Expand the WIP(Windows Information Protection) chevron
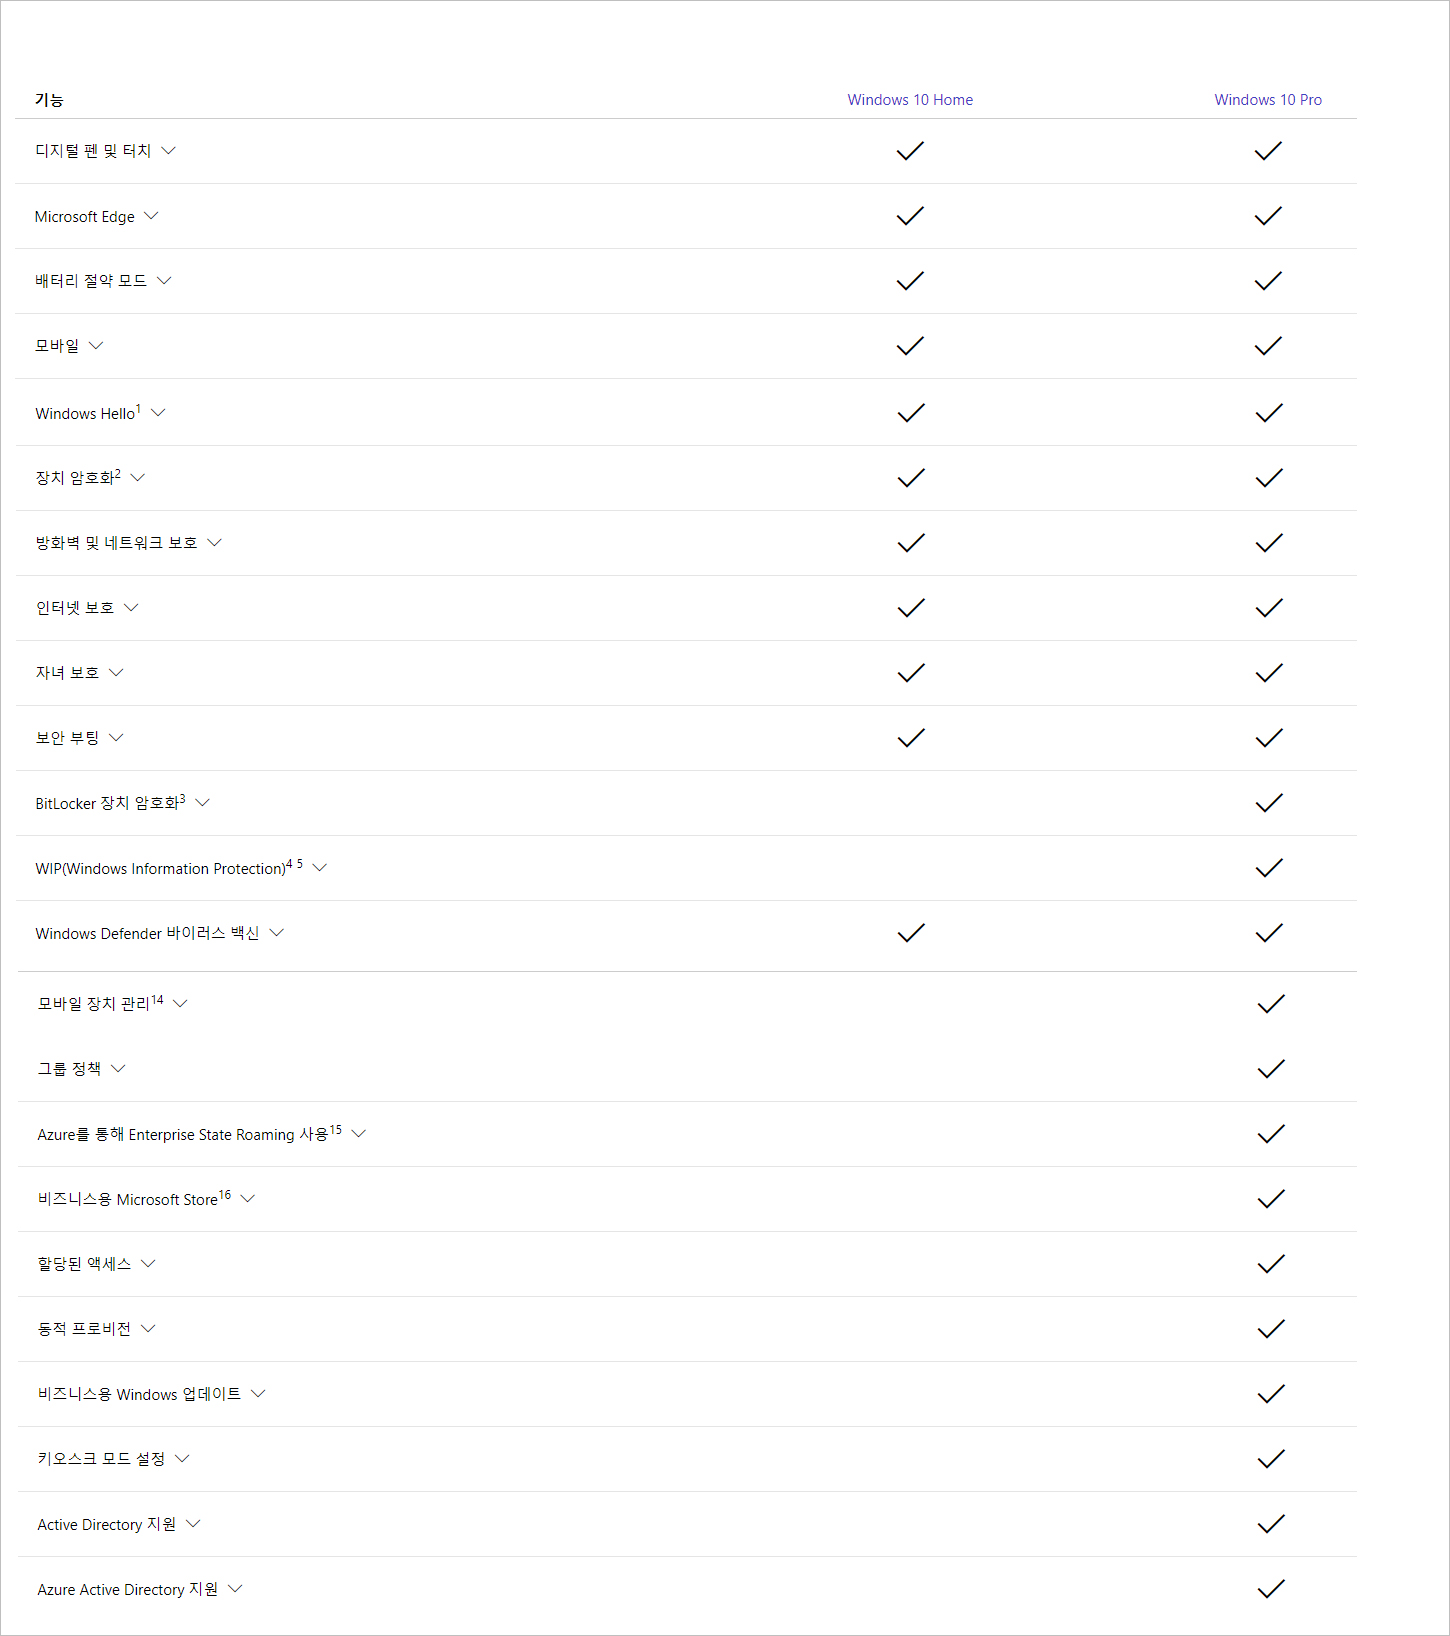1450x1636 pixels. (320, 868)
